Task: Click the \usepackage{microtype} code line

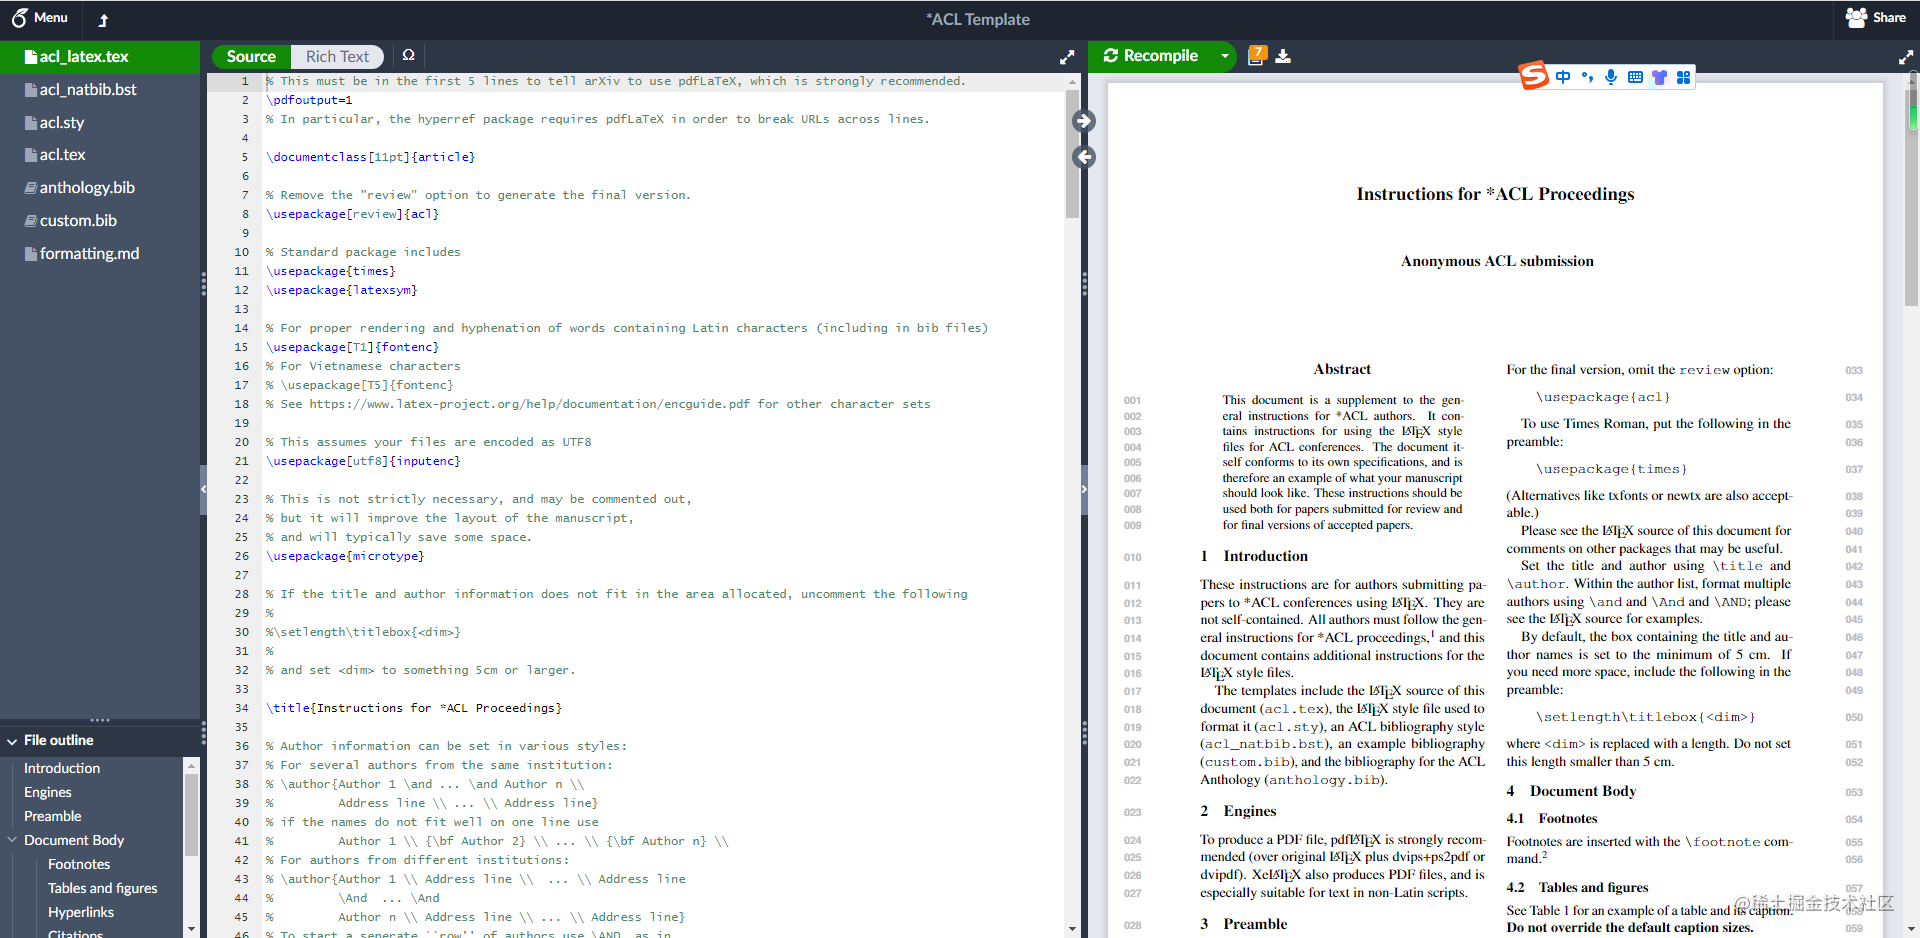Action: 345,556
